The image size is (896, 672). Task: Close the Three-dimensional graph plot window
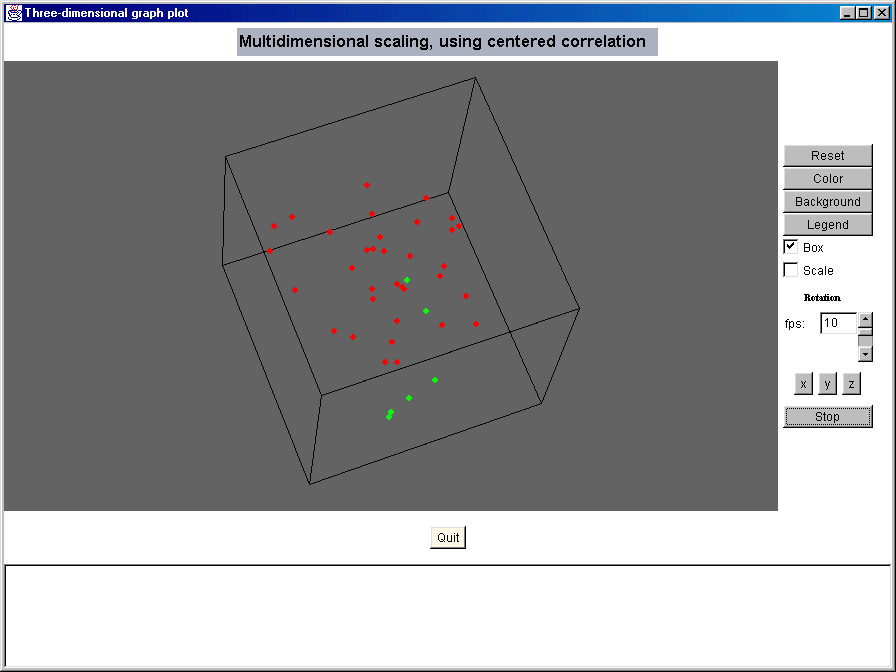click(x=881, y=13)
